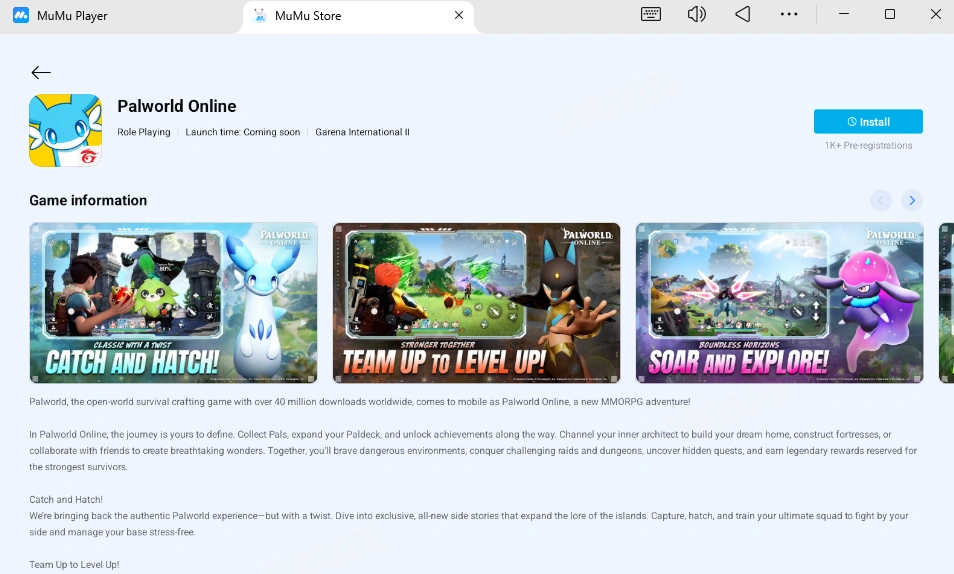Show previous screenshots with left chevron
Screen dimensions: 954x574
pyautogui.click(x=880, y=200)
